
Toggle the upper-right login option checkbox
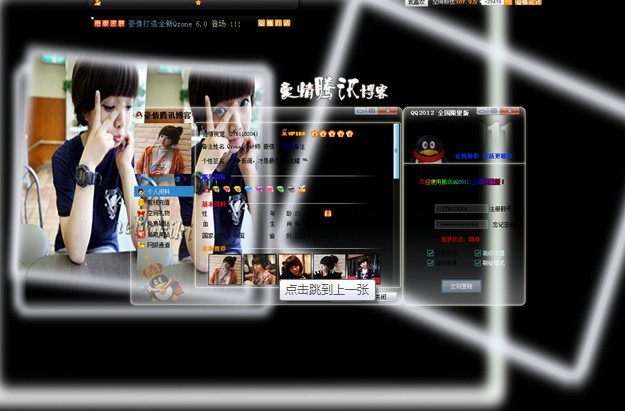[478, 253]
